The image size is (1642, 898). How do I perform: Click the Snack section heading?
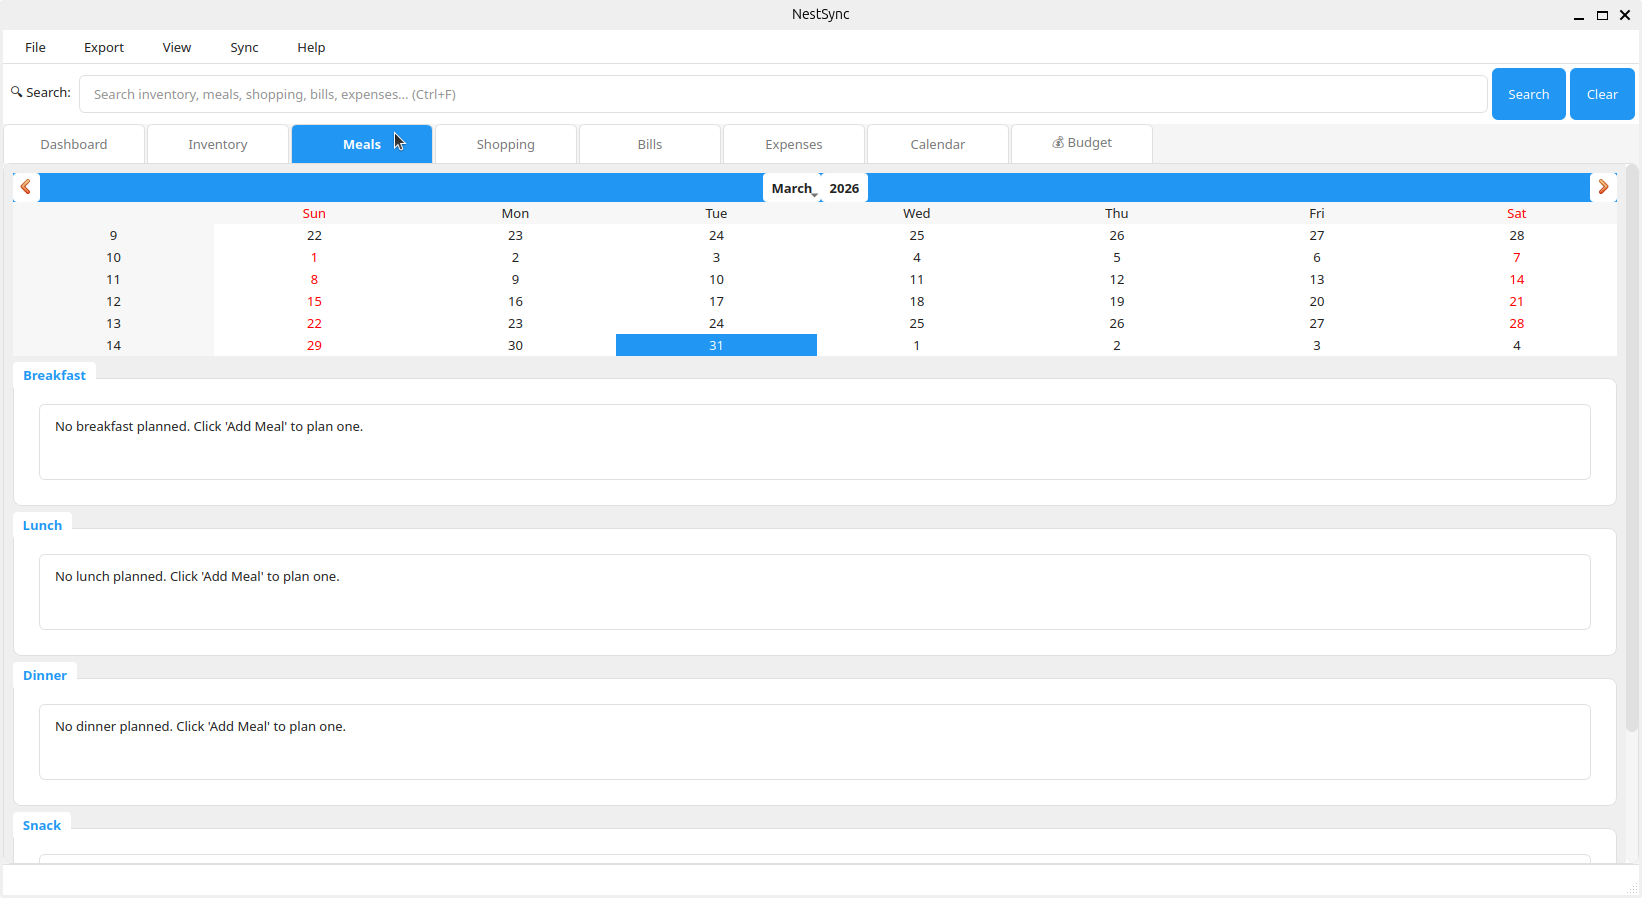click(x=42, y=825)
